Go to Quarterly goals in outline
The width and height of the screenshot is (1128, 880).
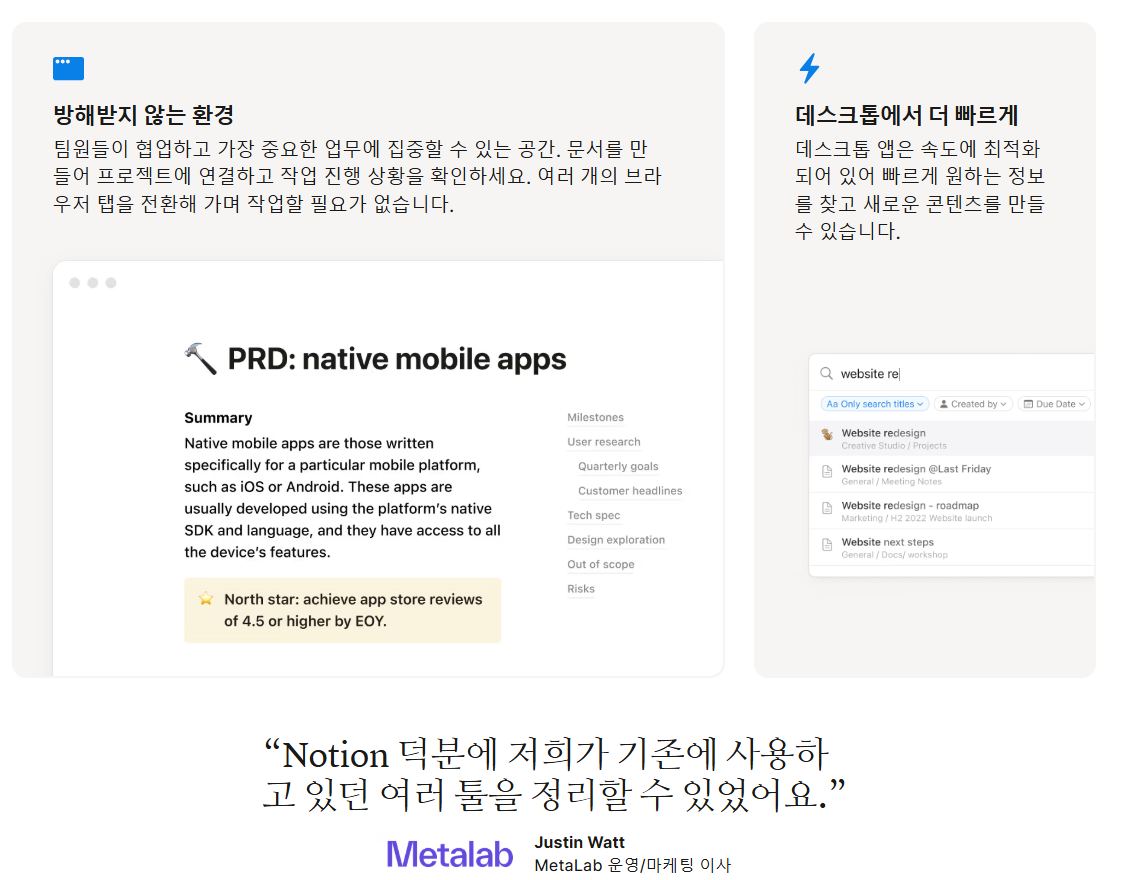pos(618,466)
